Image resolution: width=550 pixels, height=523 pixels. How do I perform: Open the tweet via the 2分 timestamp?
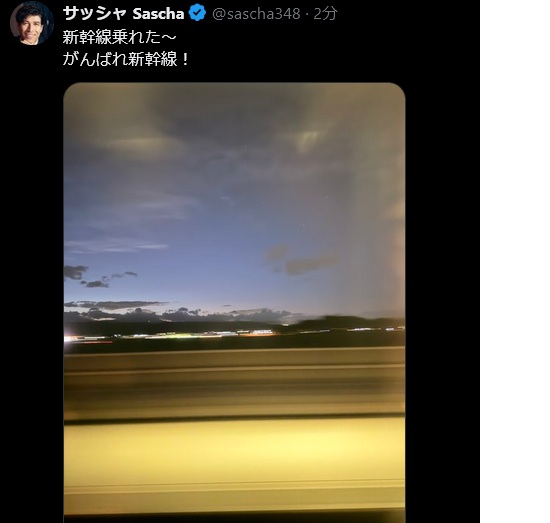tap(325, 14)
